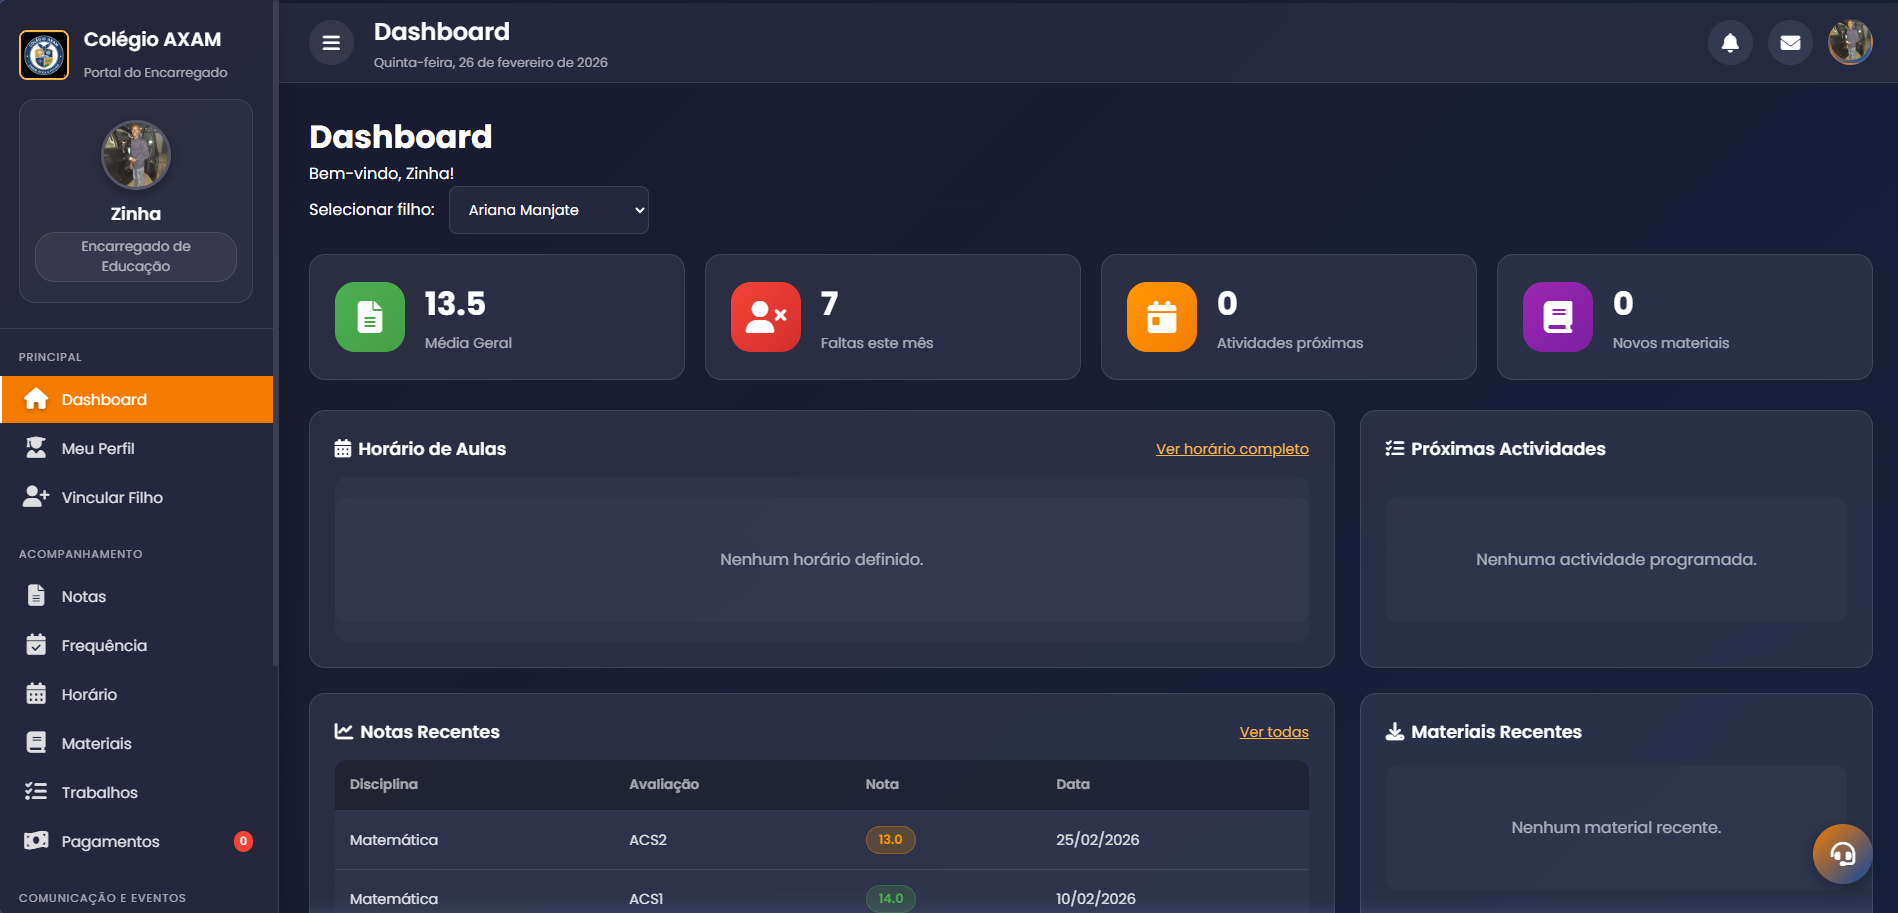The height and width of the screenshot is (913, 1898).
Task: Select Notas from the sidebar
Action: click(84, 596)
